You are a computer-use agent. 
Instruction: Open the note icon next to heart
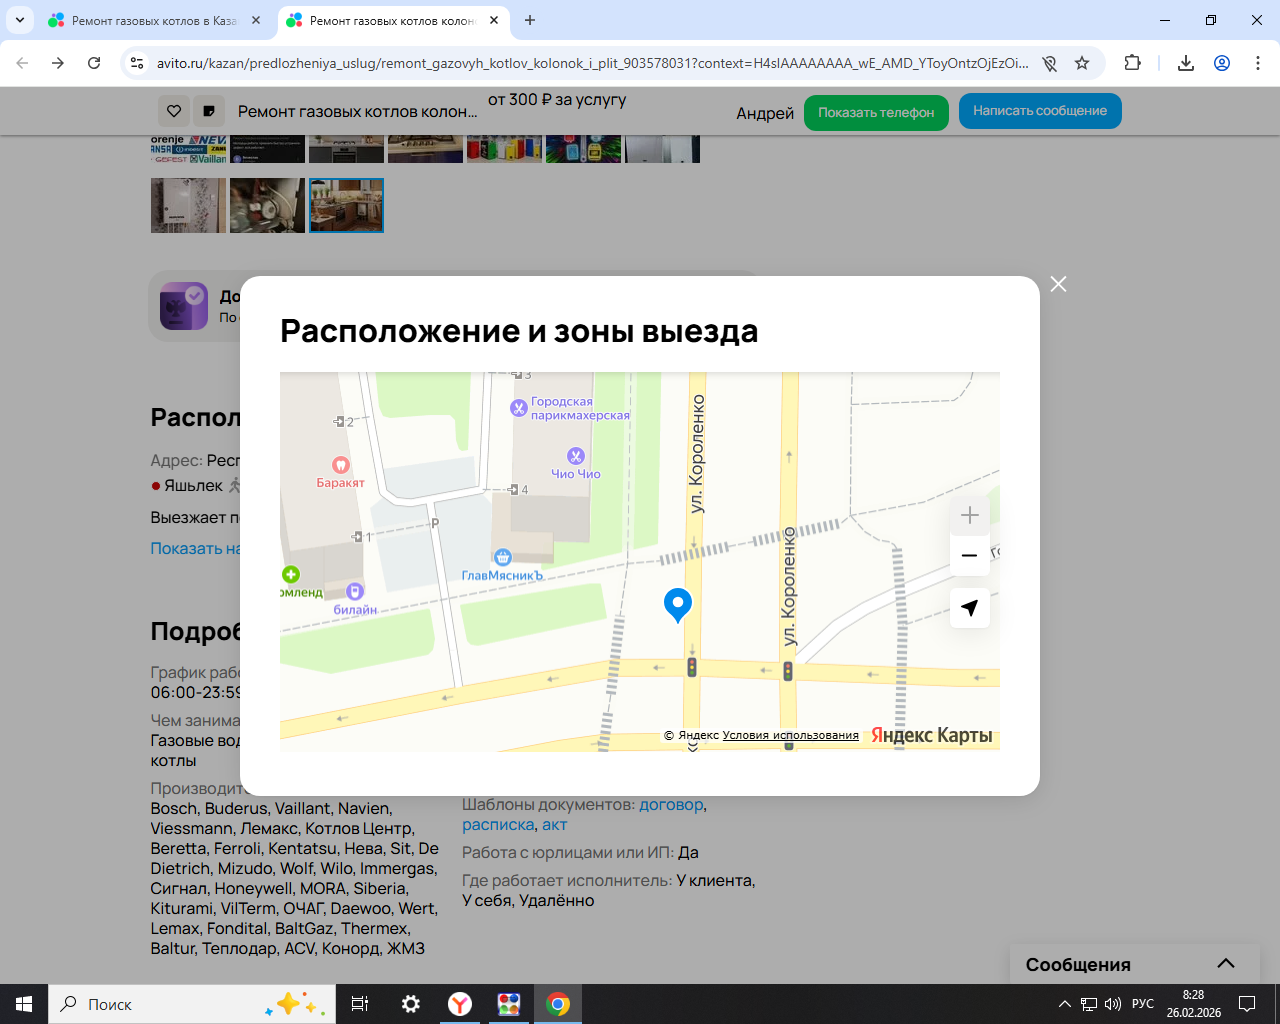pyautogui.click(x=208, y=111)
